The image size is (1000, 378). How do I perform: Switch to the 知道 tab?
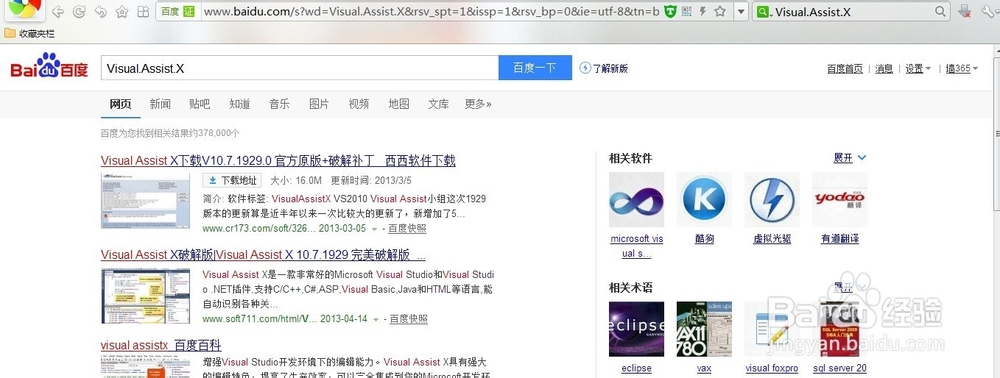click(240, 104)
